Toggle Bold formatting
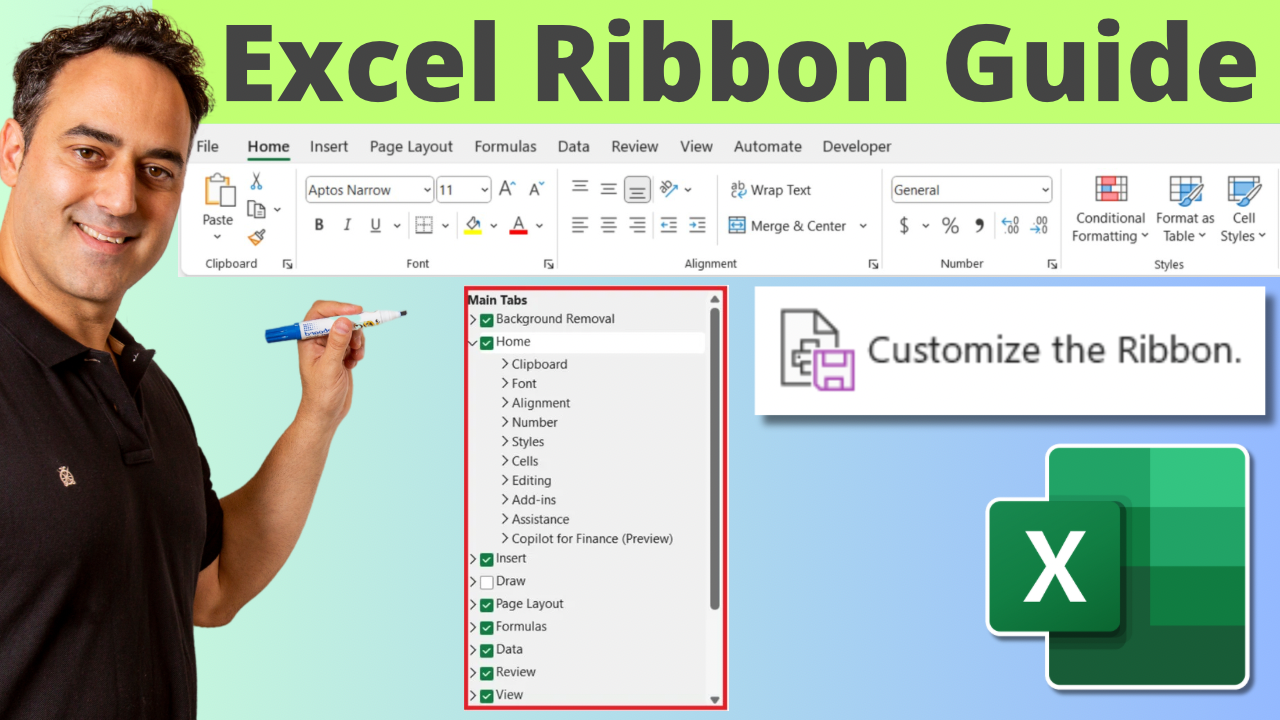1280x720 pixels. 319,225
